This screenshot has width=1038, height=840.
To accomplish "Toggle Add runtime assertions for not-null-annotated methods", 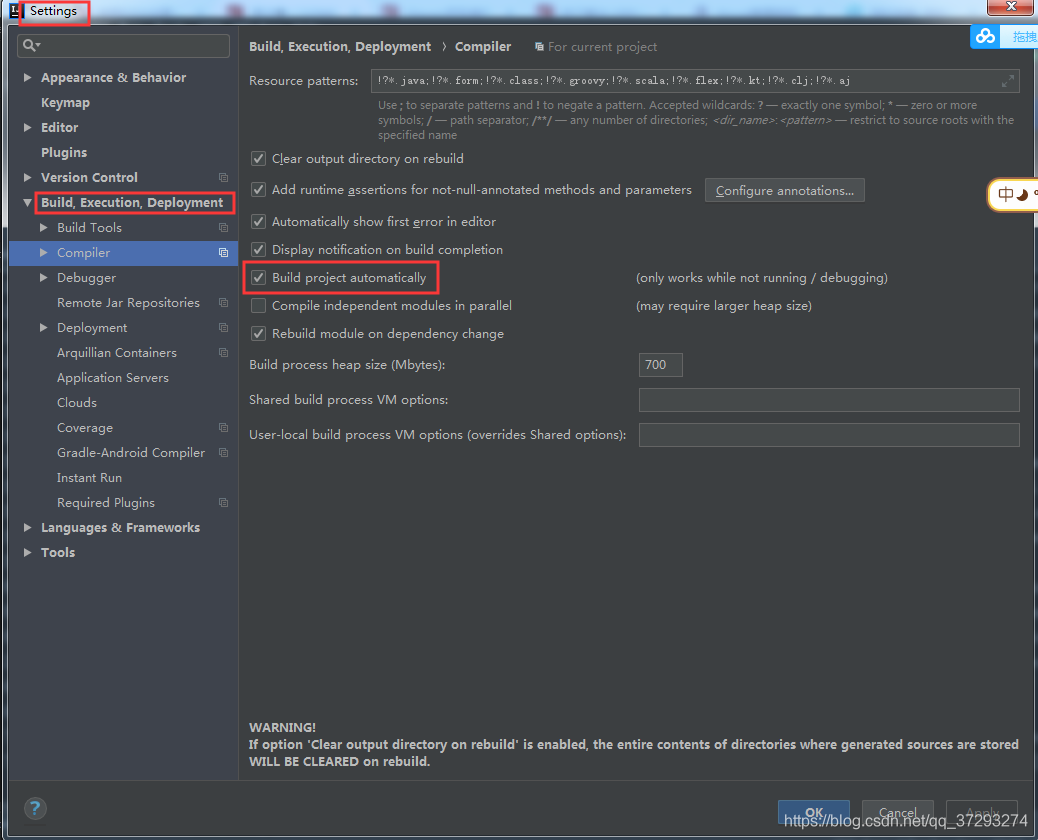I will [258, 190].
